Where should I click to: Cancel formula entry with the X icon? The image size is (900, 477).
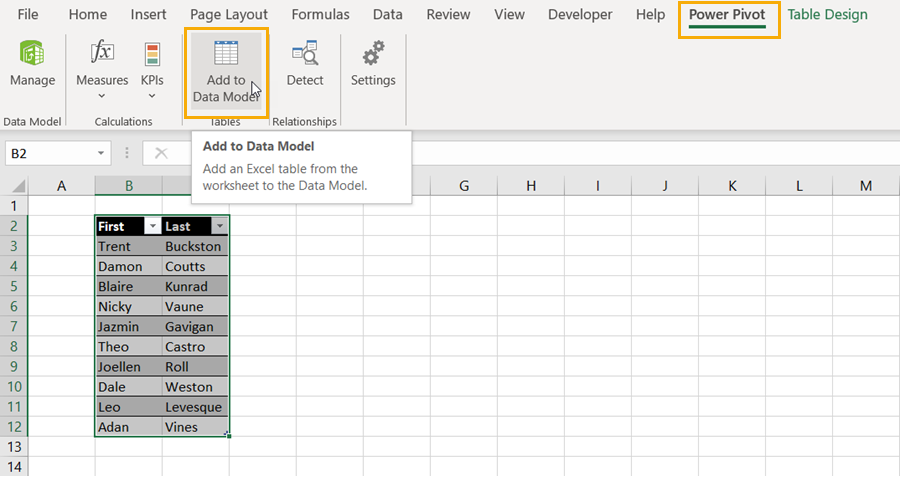tap(161, 153)
